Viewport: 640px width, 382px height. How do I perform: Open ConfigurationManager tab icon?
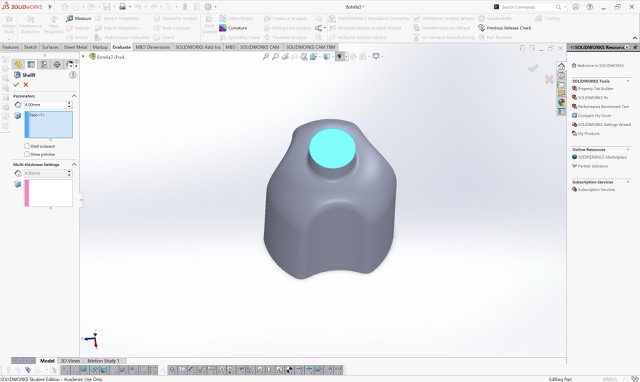click(44, 64)
